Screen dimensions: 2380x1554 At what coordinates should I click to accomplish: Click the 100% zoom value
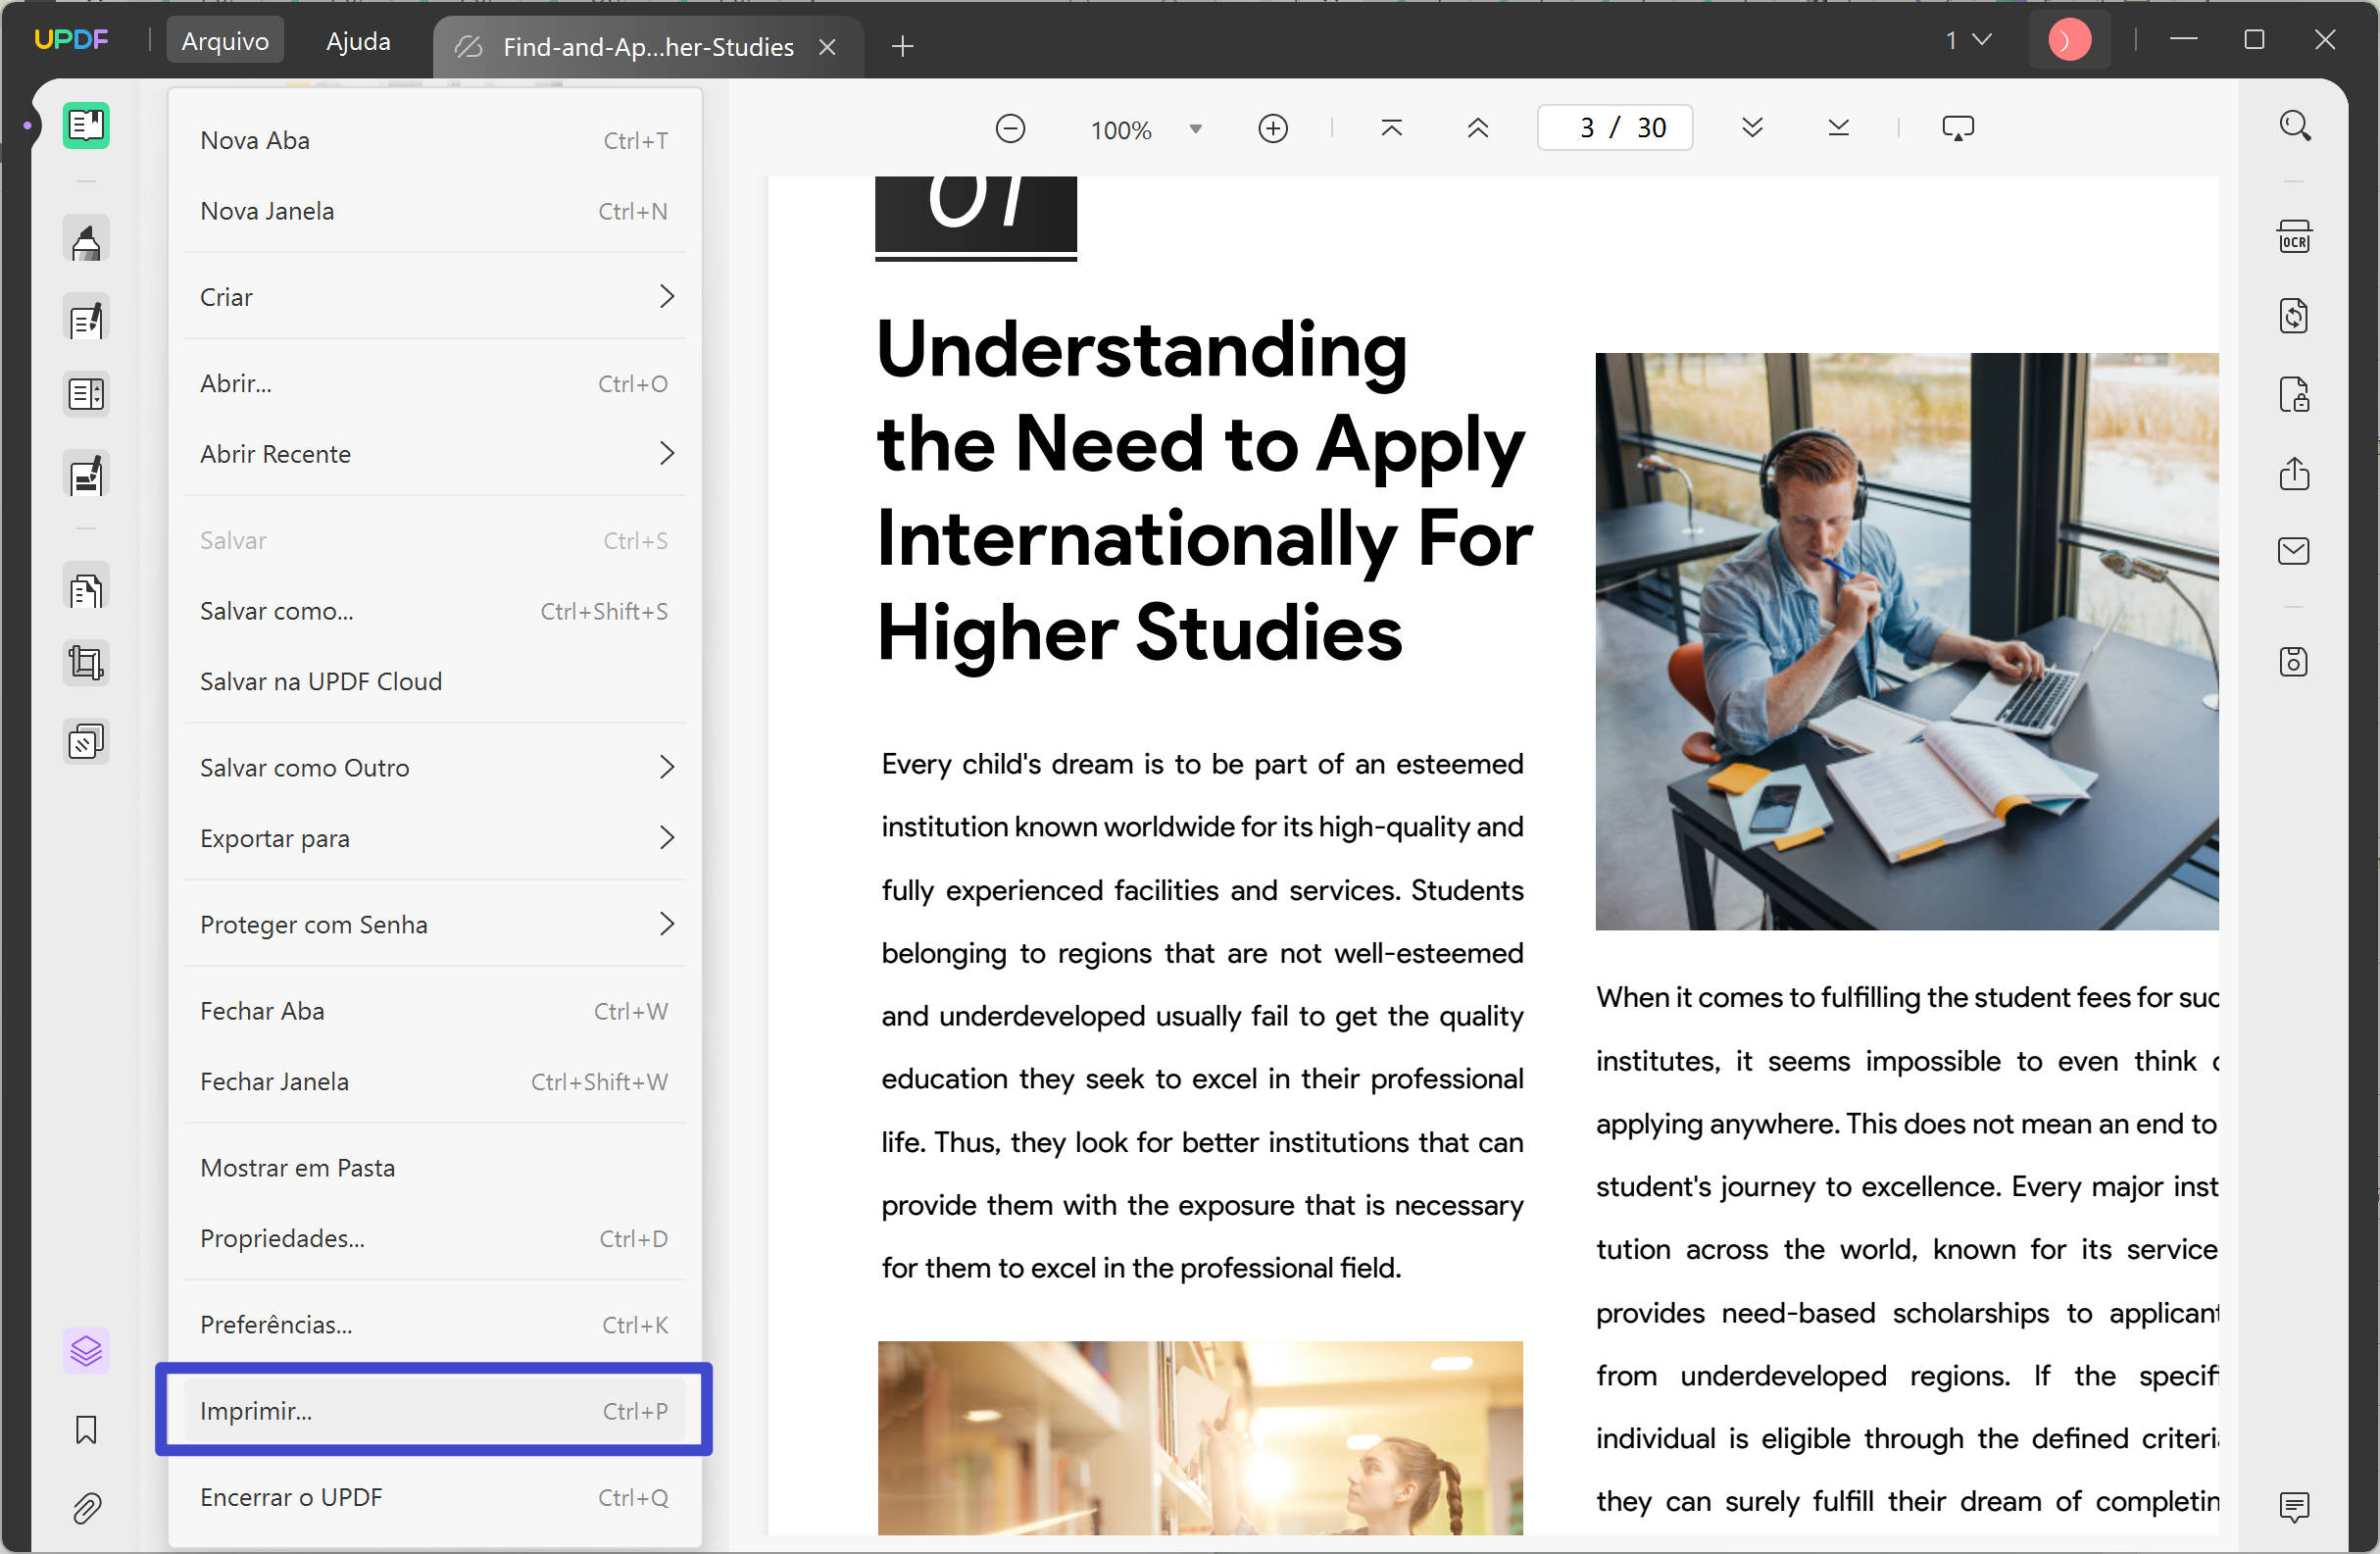pos(1121,130)
